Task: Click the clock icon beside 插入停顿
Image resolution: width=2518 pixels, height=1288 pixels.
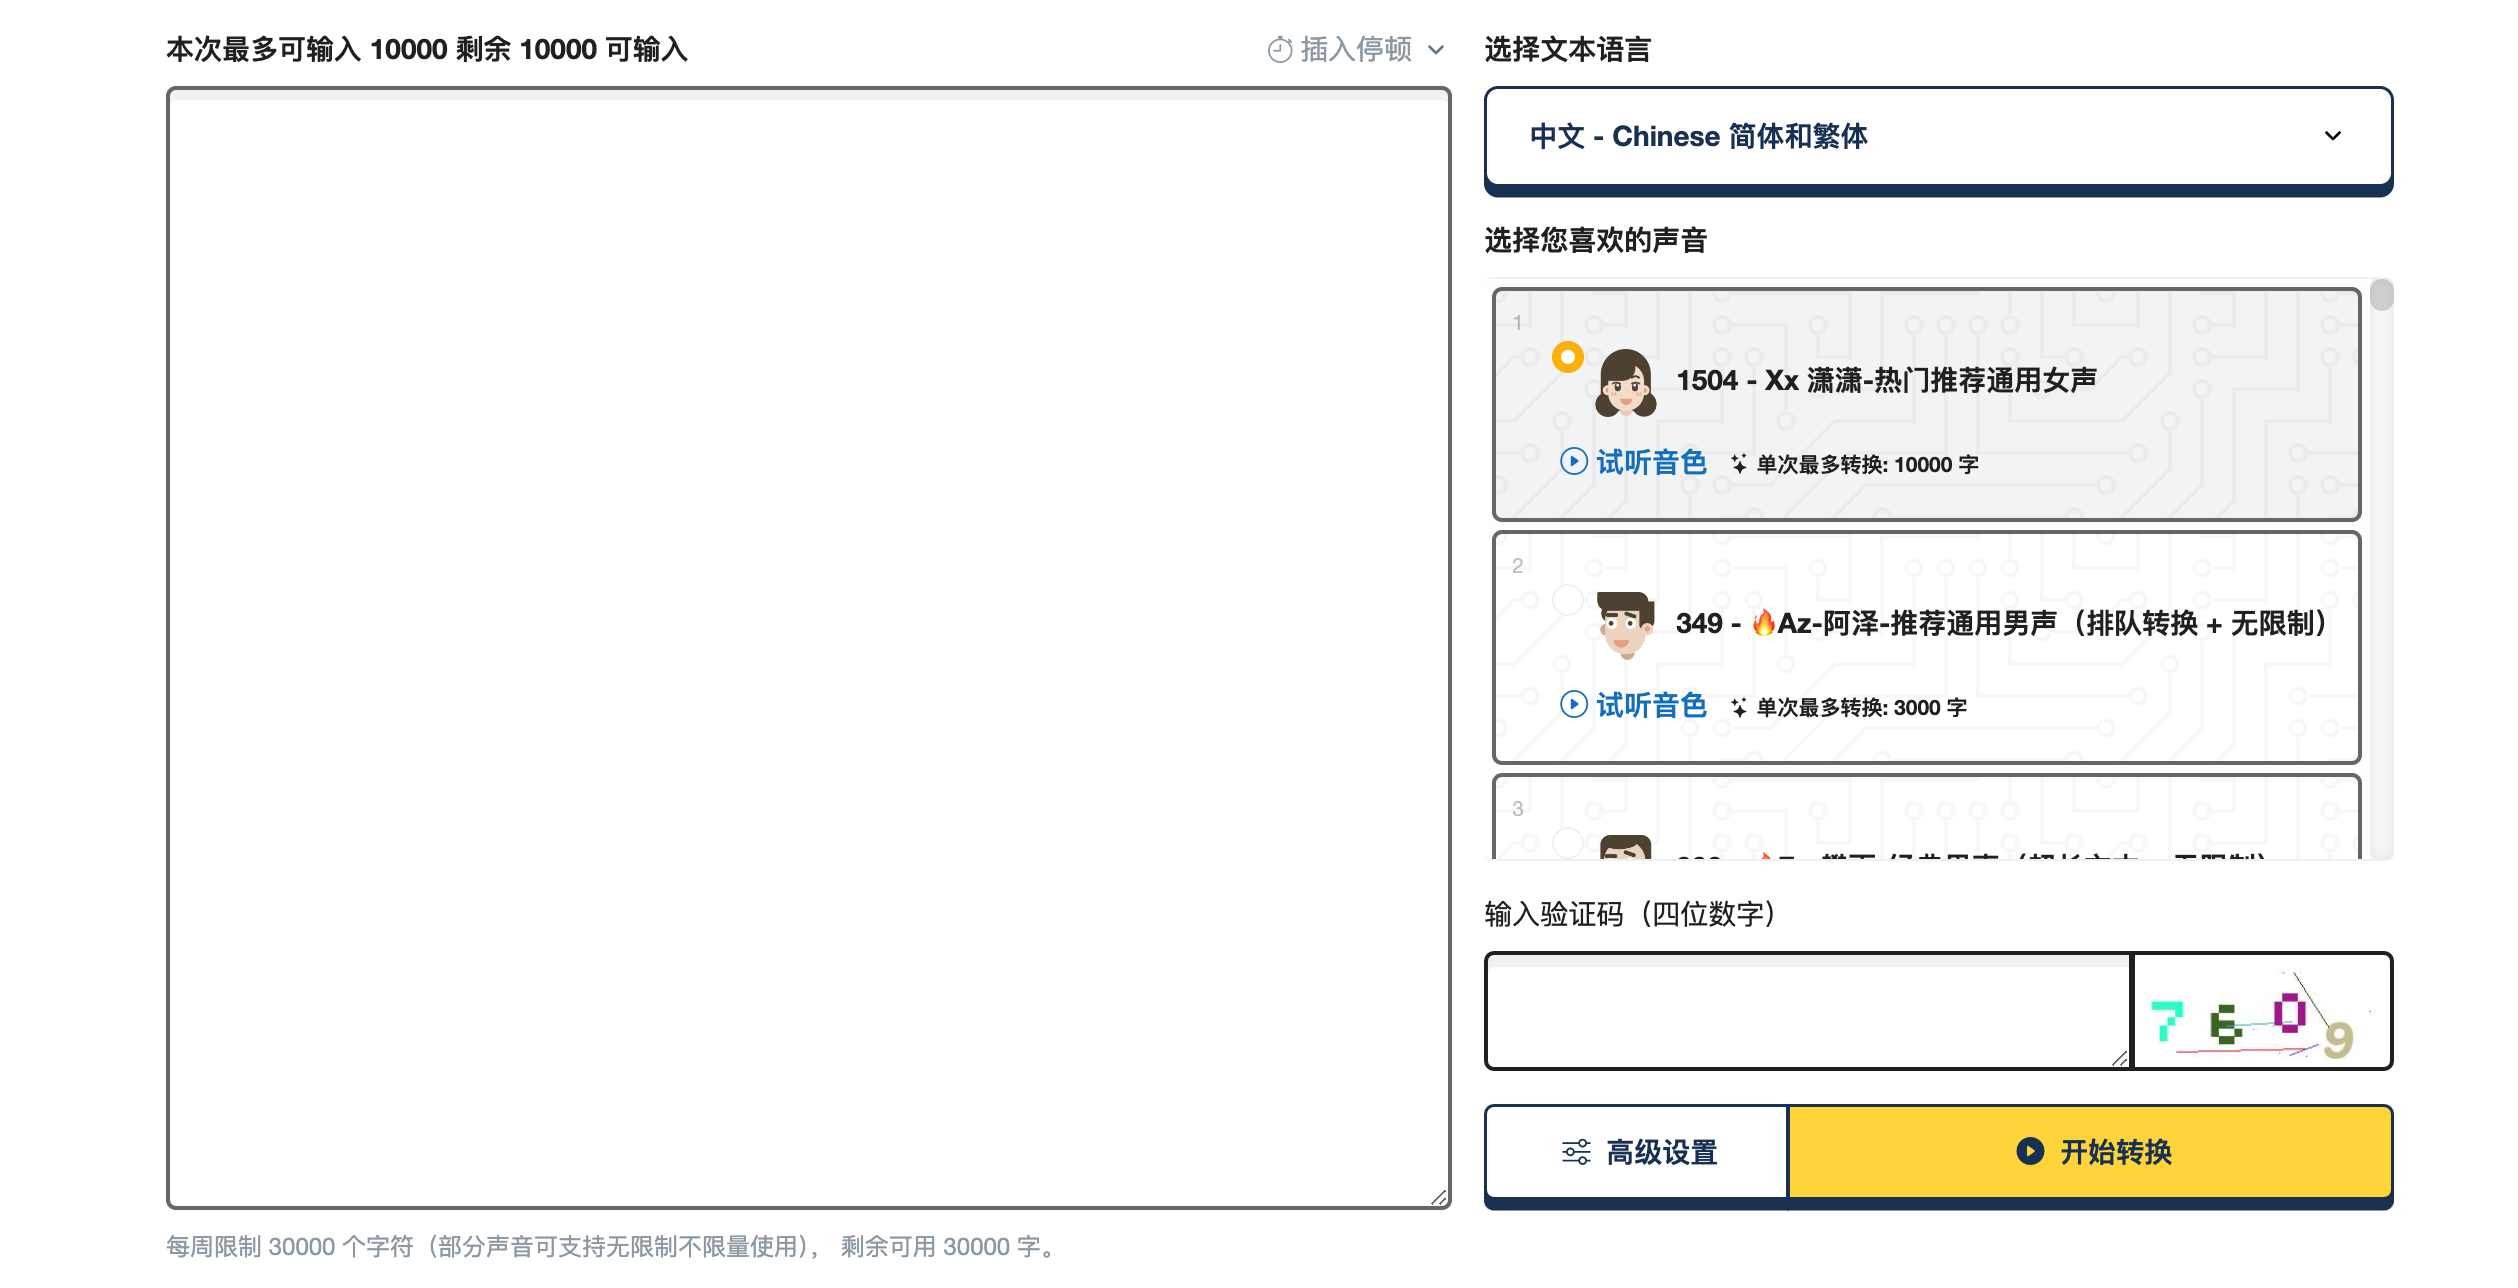Action: 1279,50
